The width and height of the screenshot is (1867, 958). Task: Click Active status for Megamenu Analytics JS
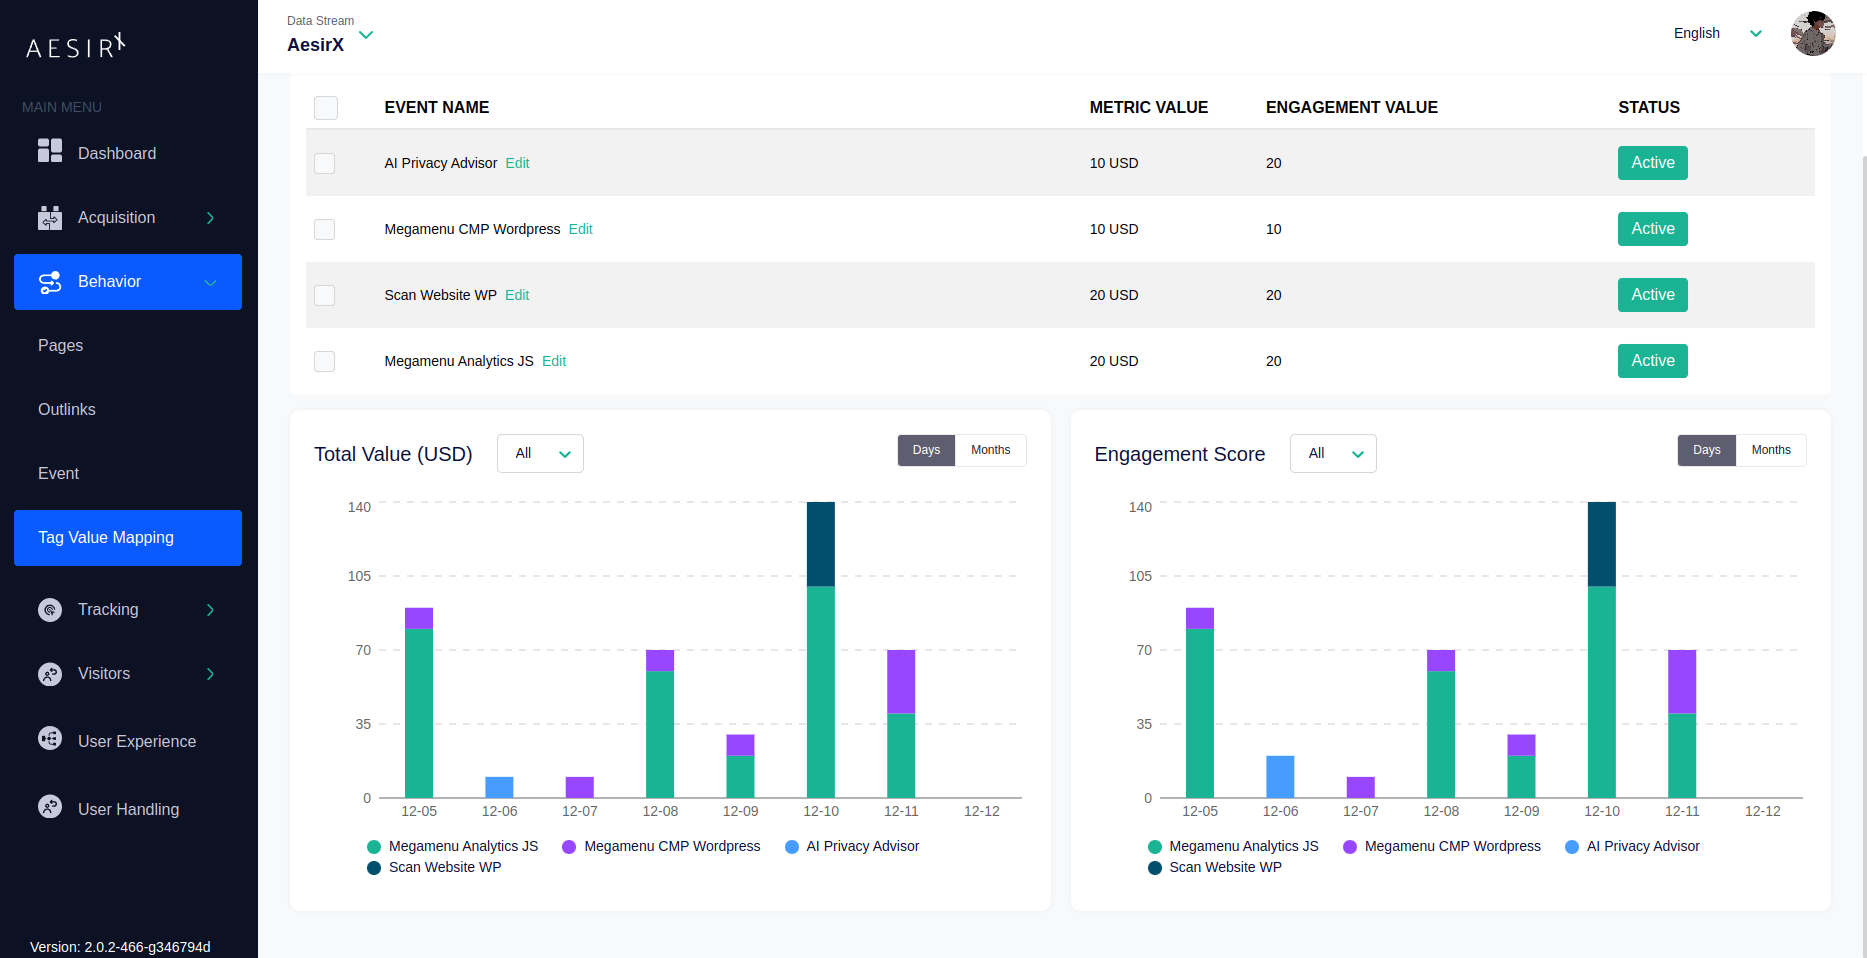click(1652, 361)
